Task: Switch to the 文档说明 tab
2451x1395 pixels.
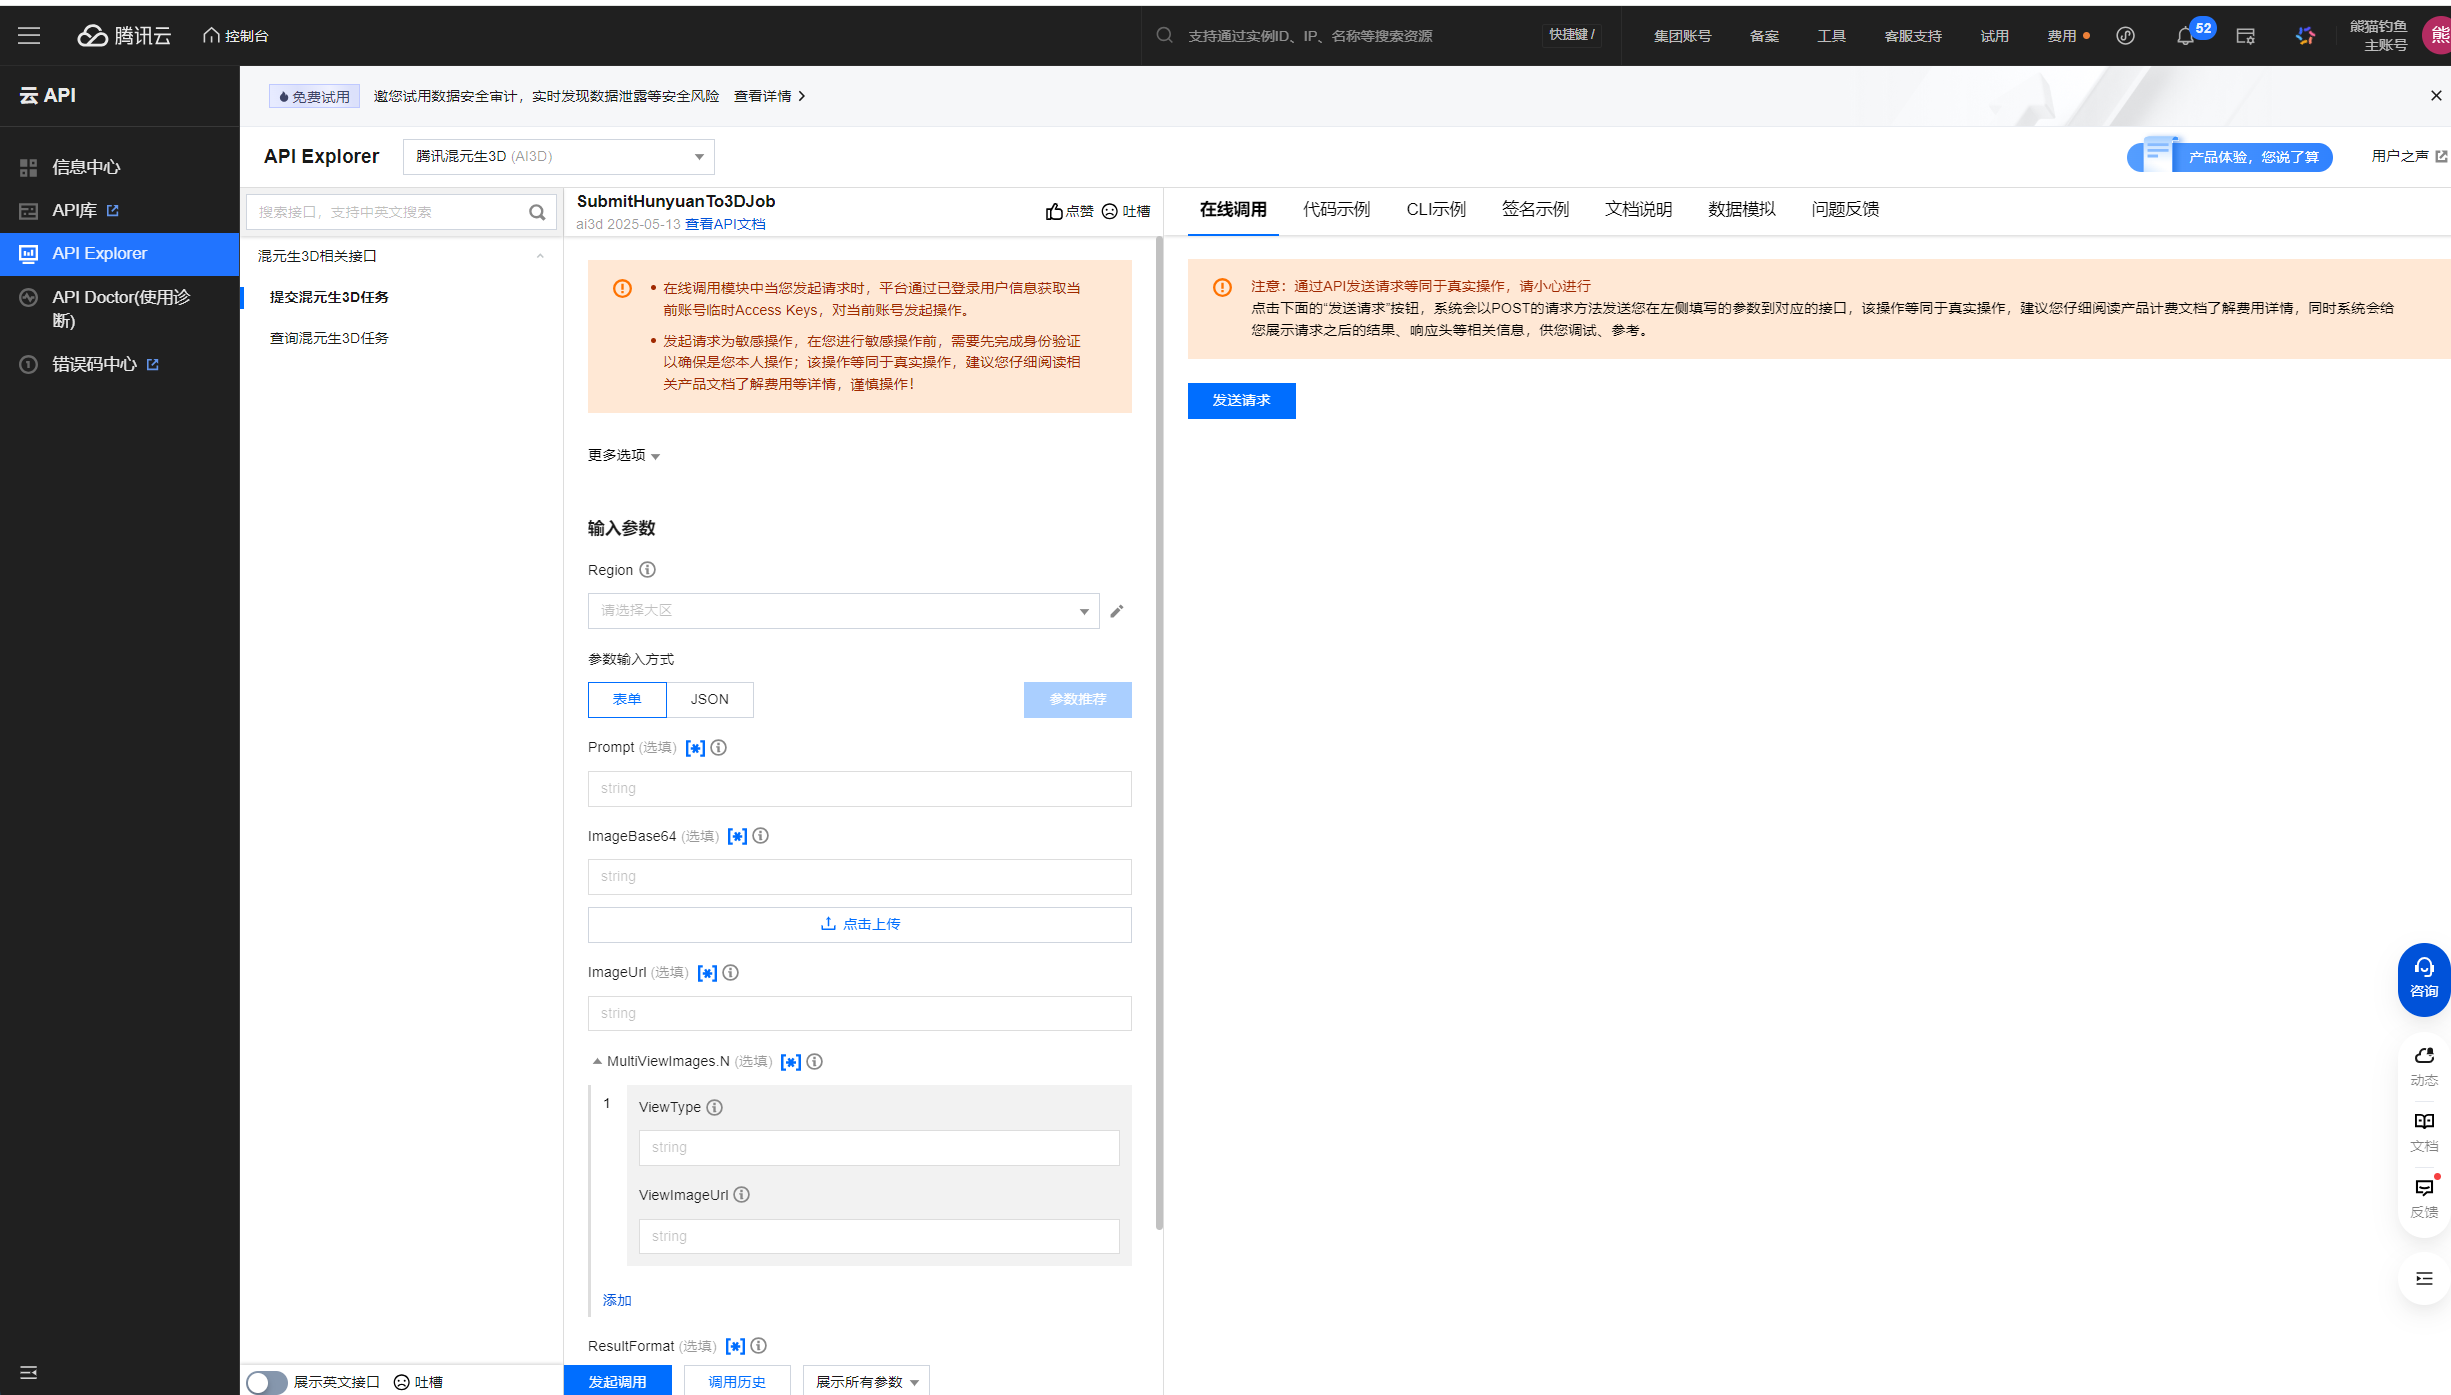Action: (x=1638, y=209)
